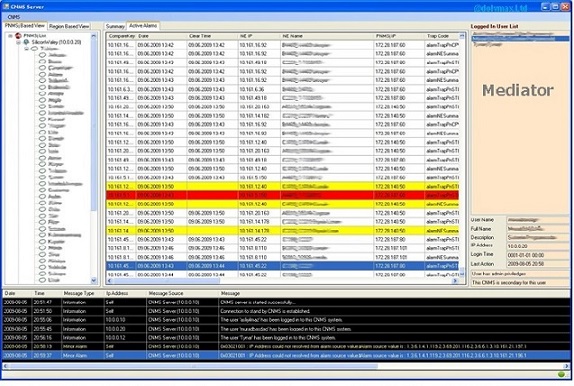
Task: Sort alarm table by Date column
Action: pos(161,36)
